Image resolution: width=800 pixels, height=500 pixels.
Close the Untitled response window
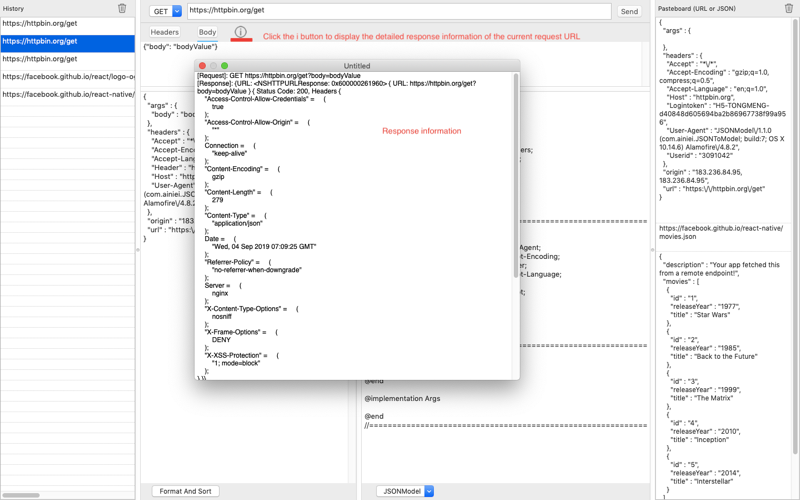pyautogui.click(x=202, y=66)
